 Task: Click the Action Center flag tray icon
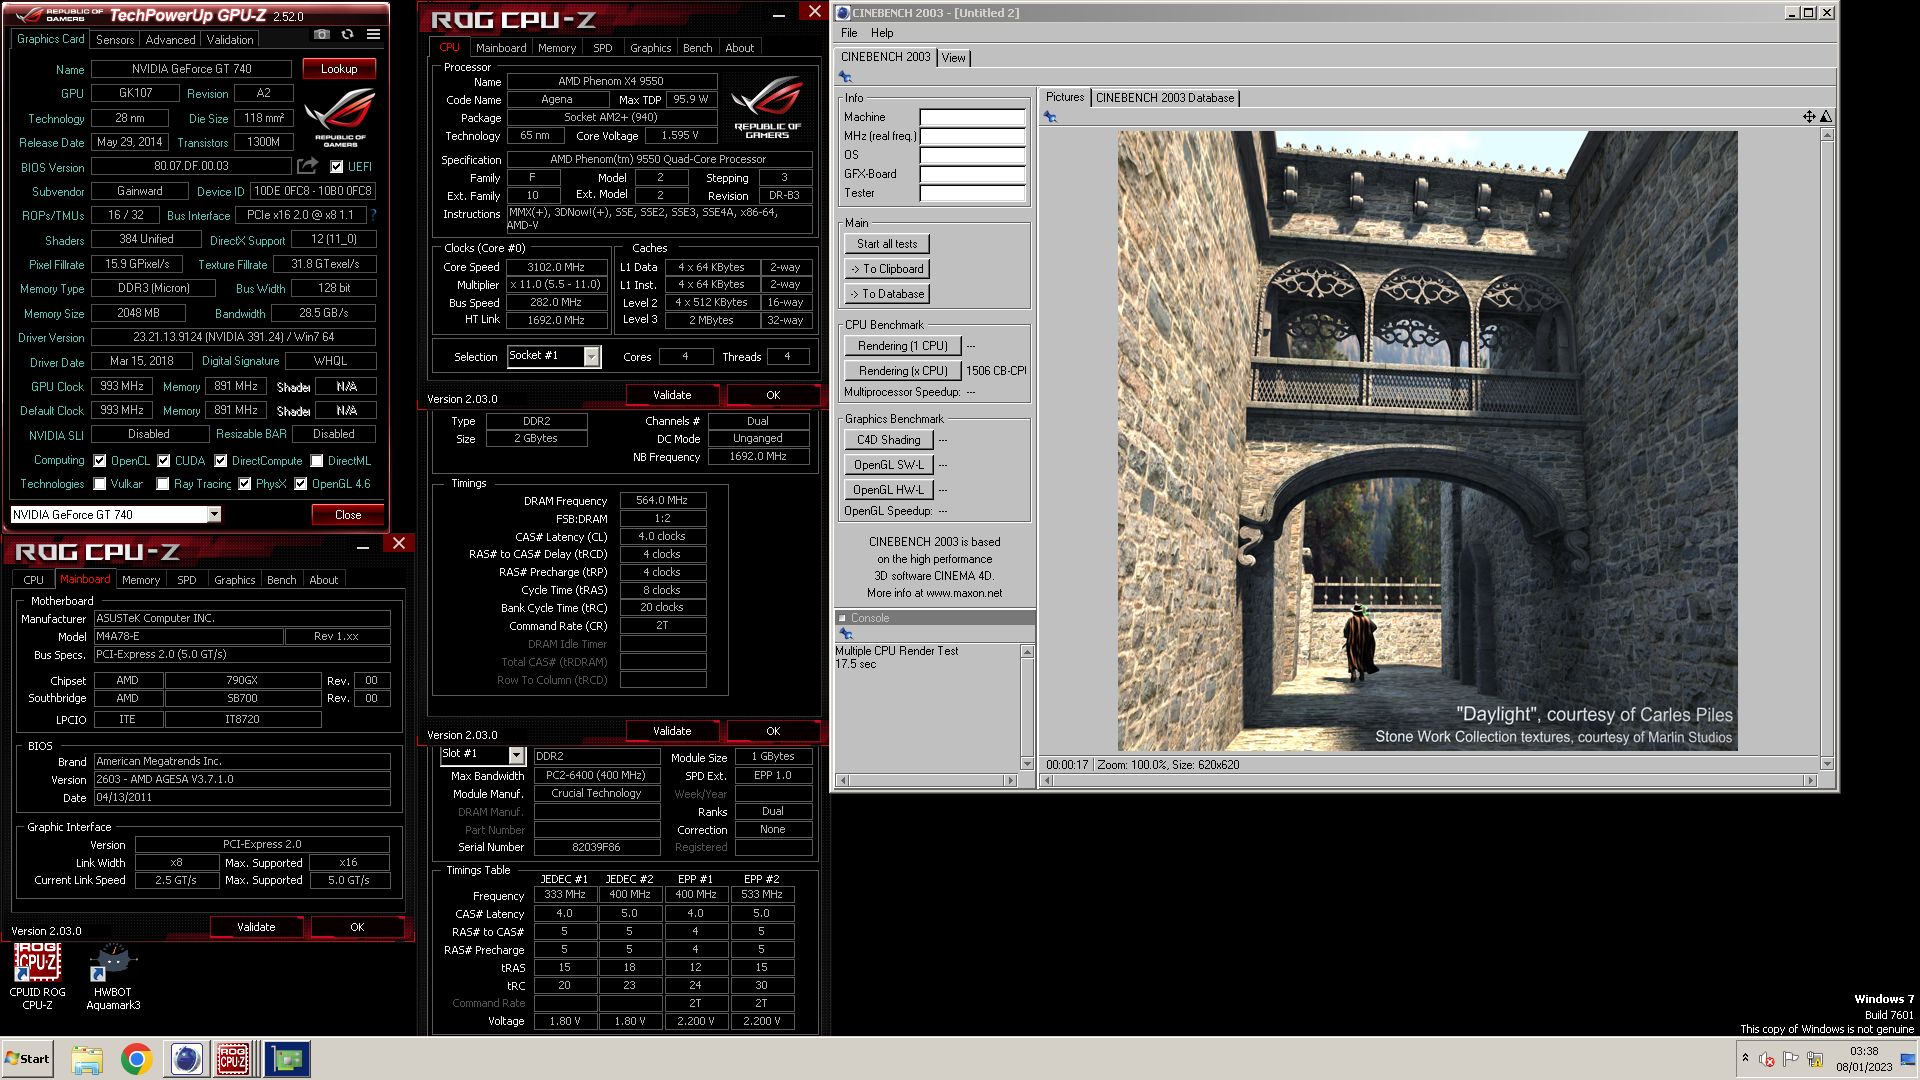1791,1059
